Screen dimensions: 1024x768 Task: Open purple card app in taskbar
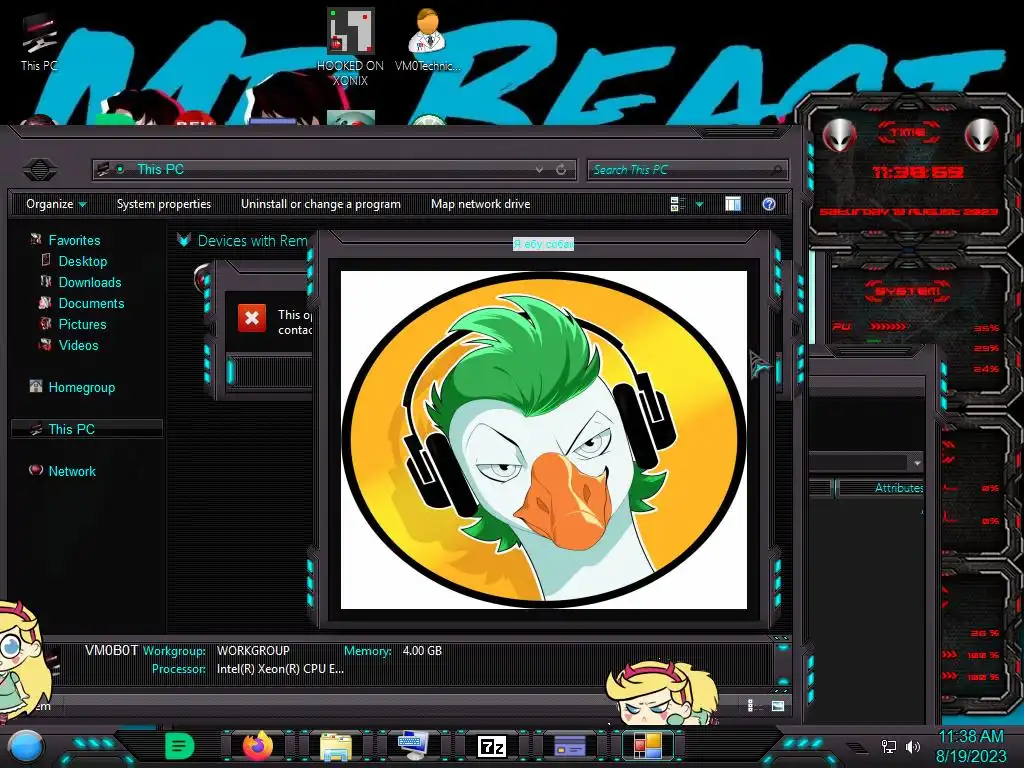(569, 746)
